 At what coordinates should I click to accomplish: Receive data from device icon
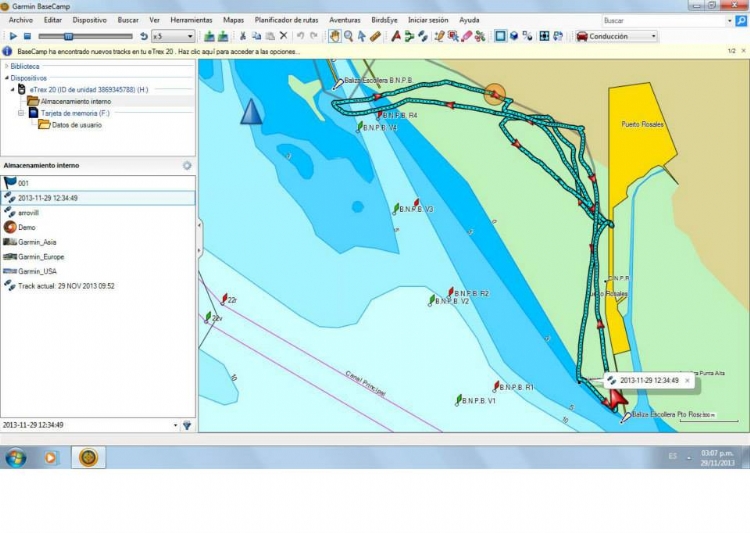223,36
